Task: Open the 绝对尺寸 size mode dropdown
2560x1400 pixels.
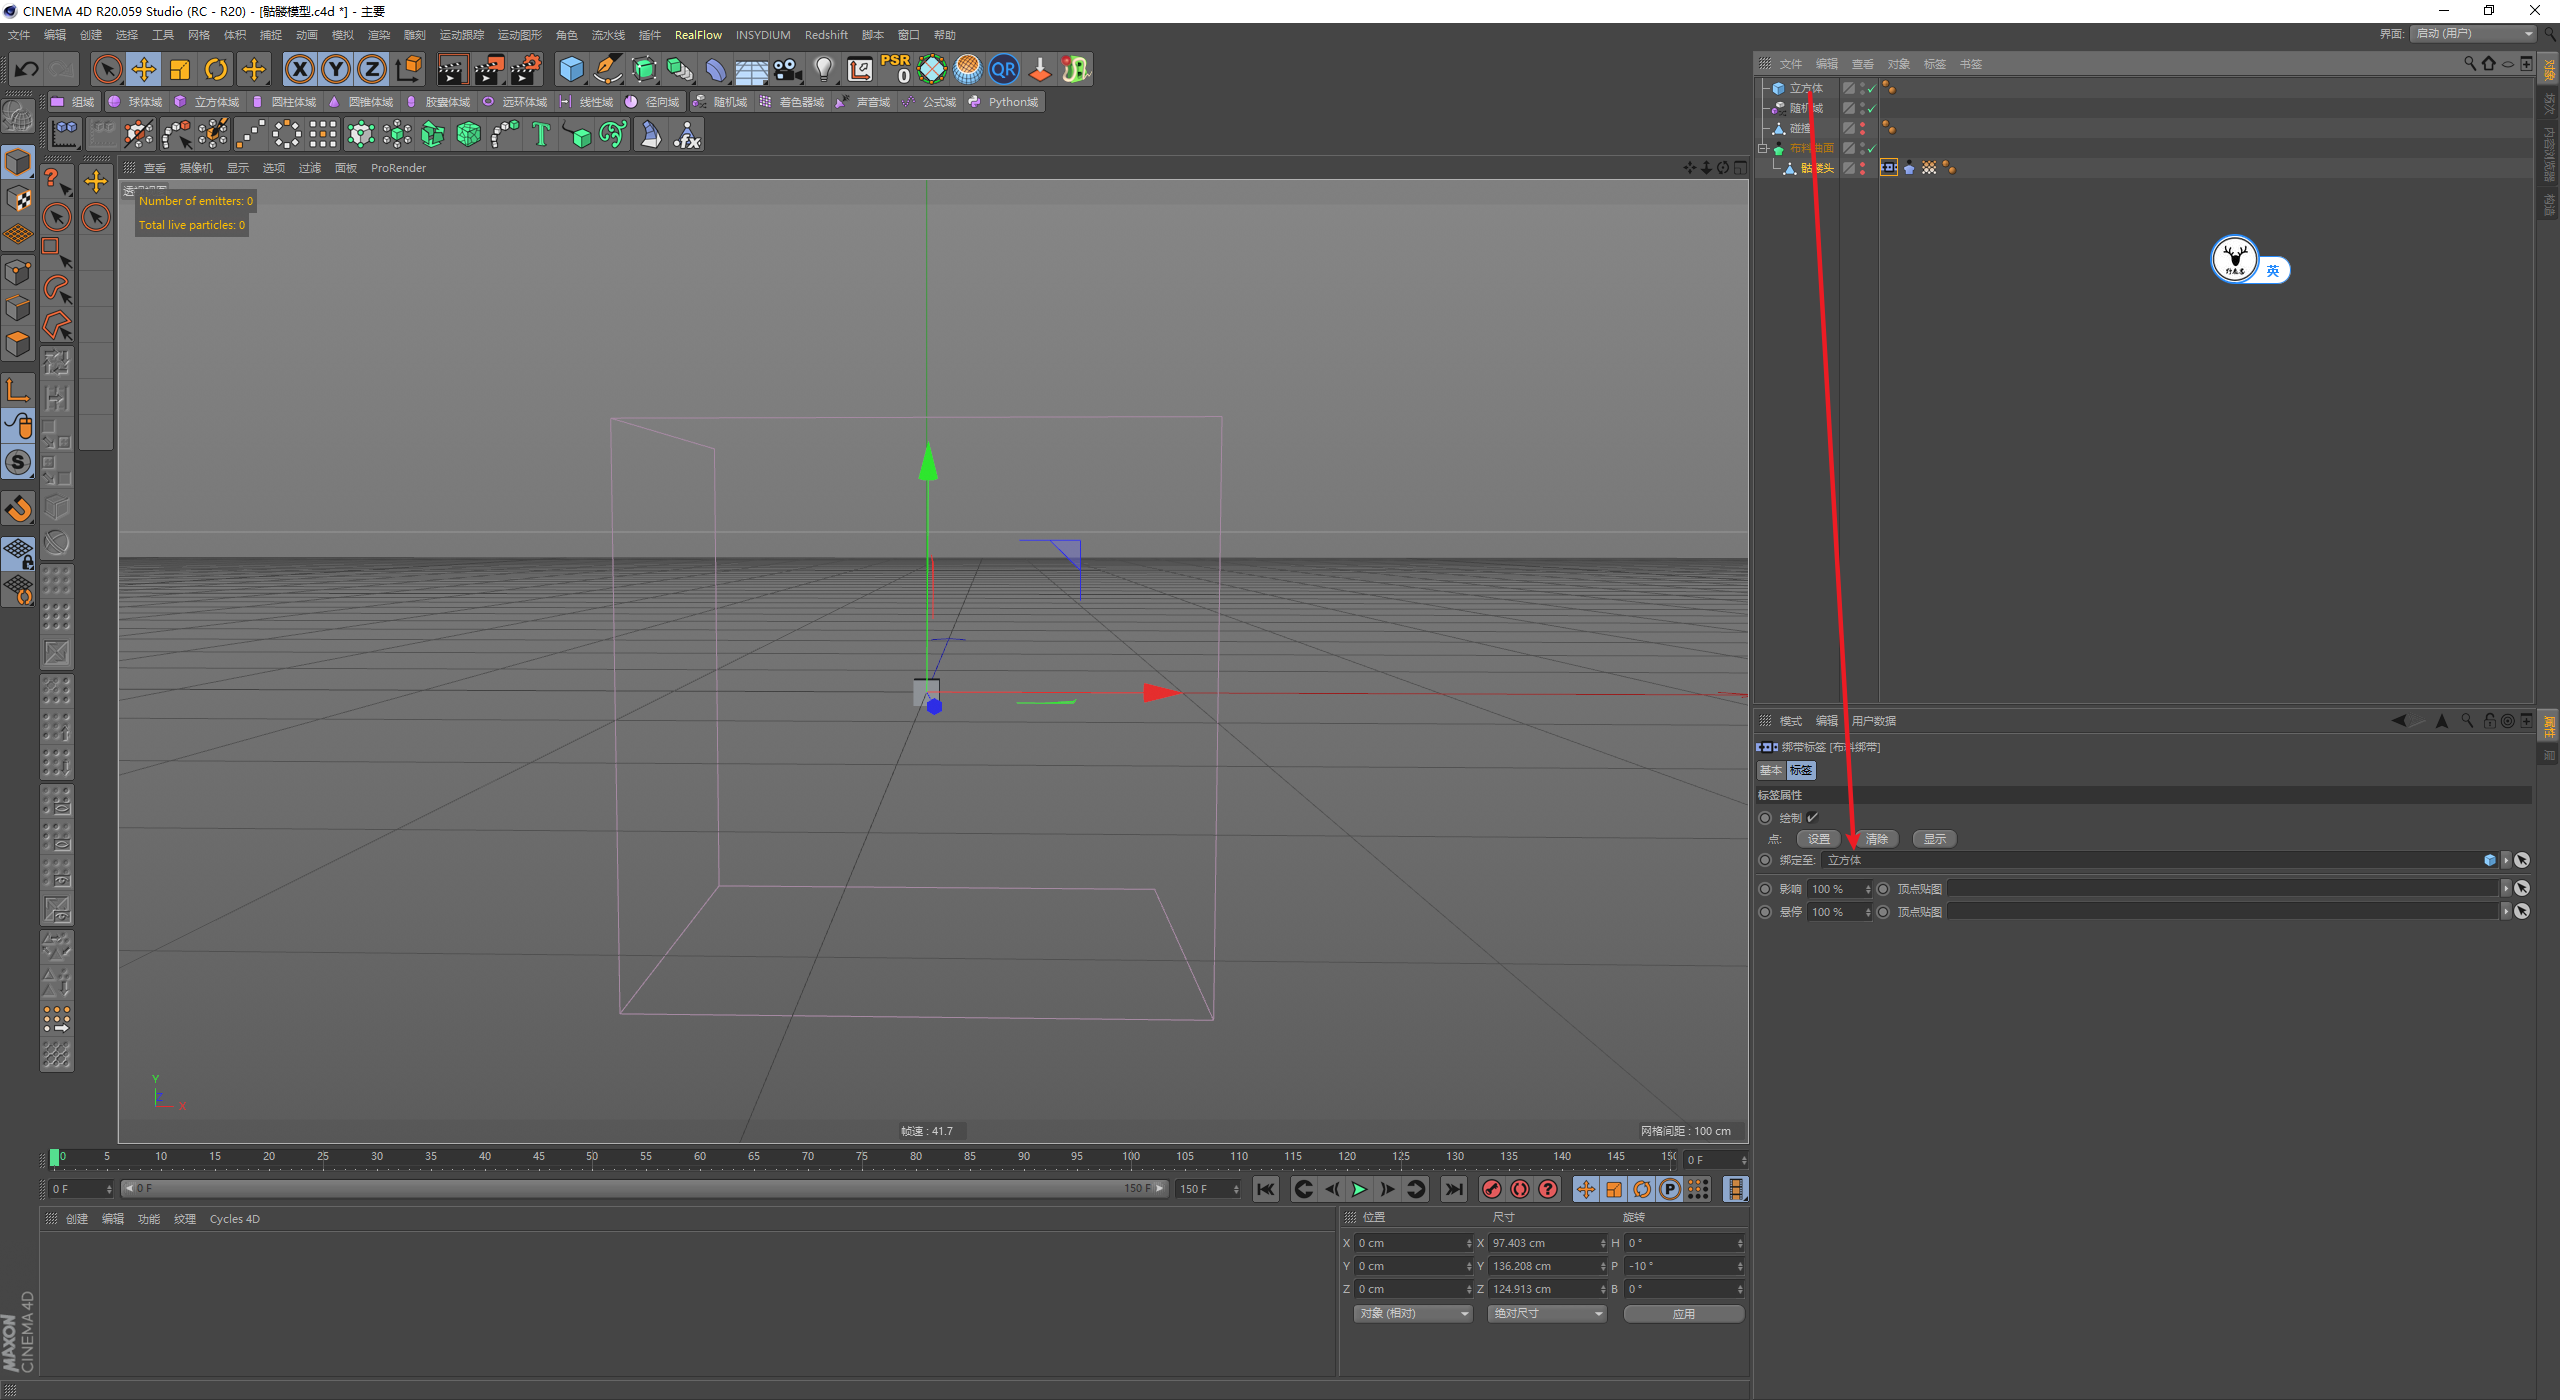Action: (x=1546, y=1314)
